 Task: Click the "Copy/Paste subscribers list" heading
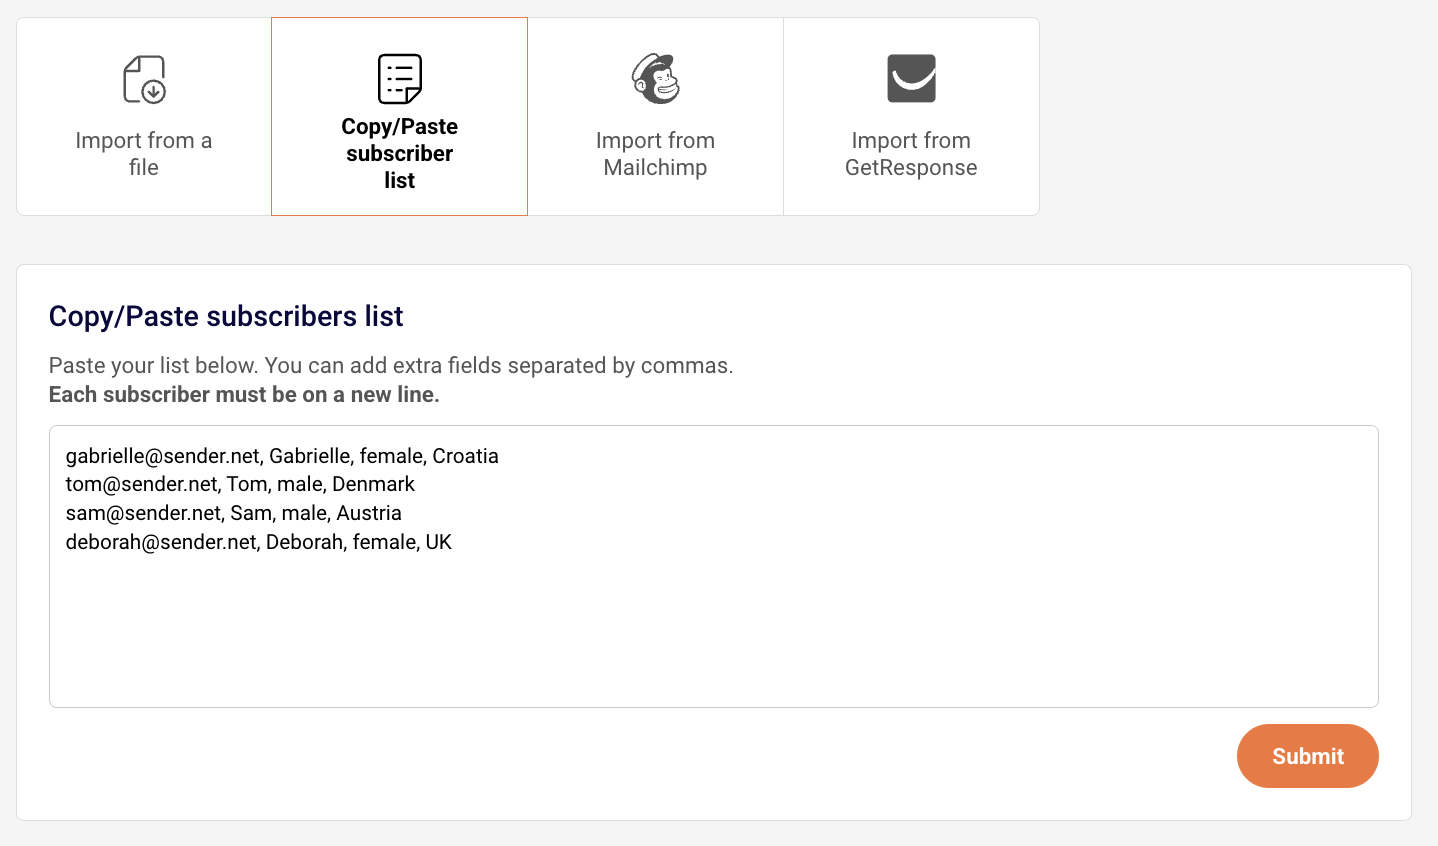coord(226,316)
